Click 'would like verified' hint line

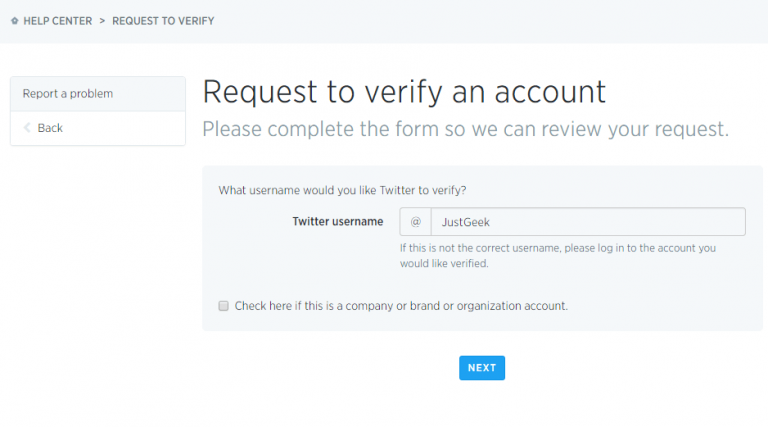tap(444, 263)
